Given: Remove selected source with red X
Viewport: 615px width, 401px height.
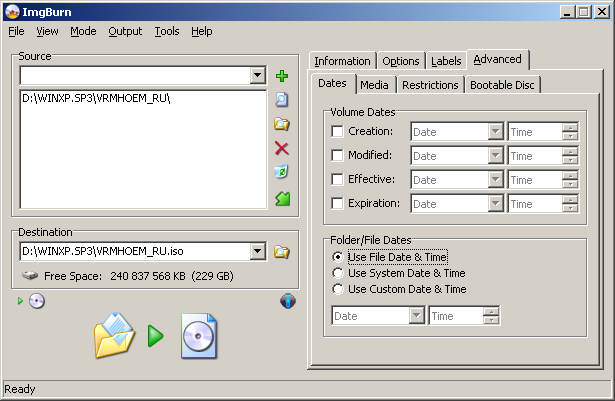Looking at the screenshot, I should 282,148.
